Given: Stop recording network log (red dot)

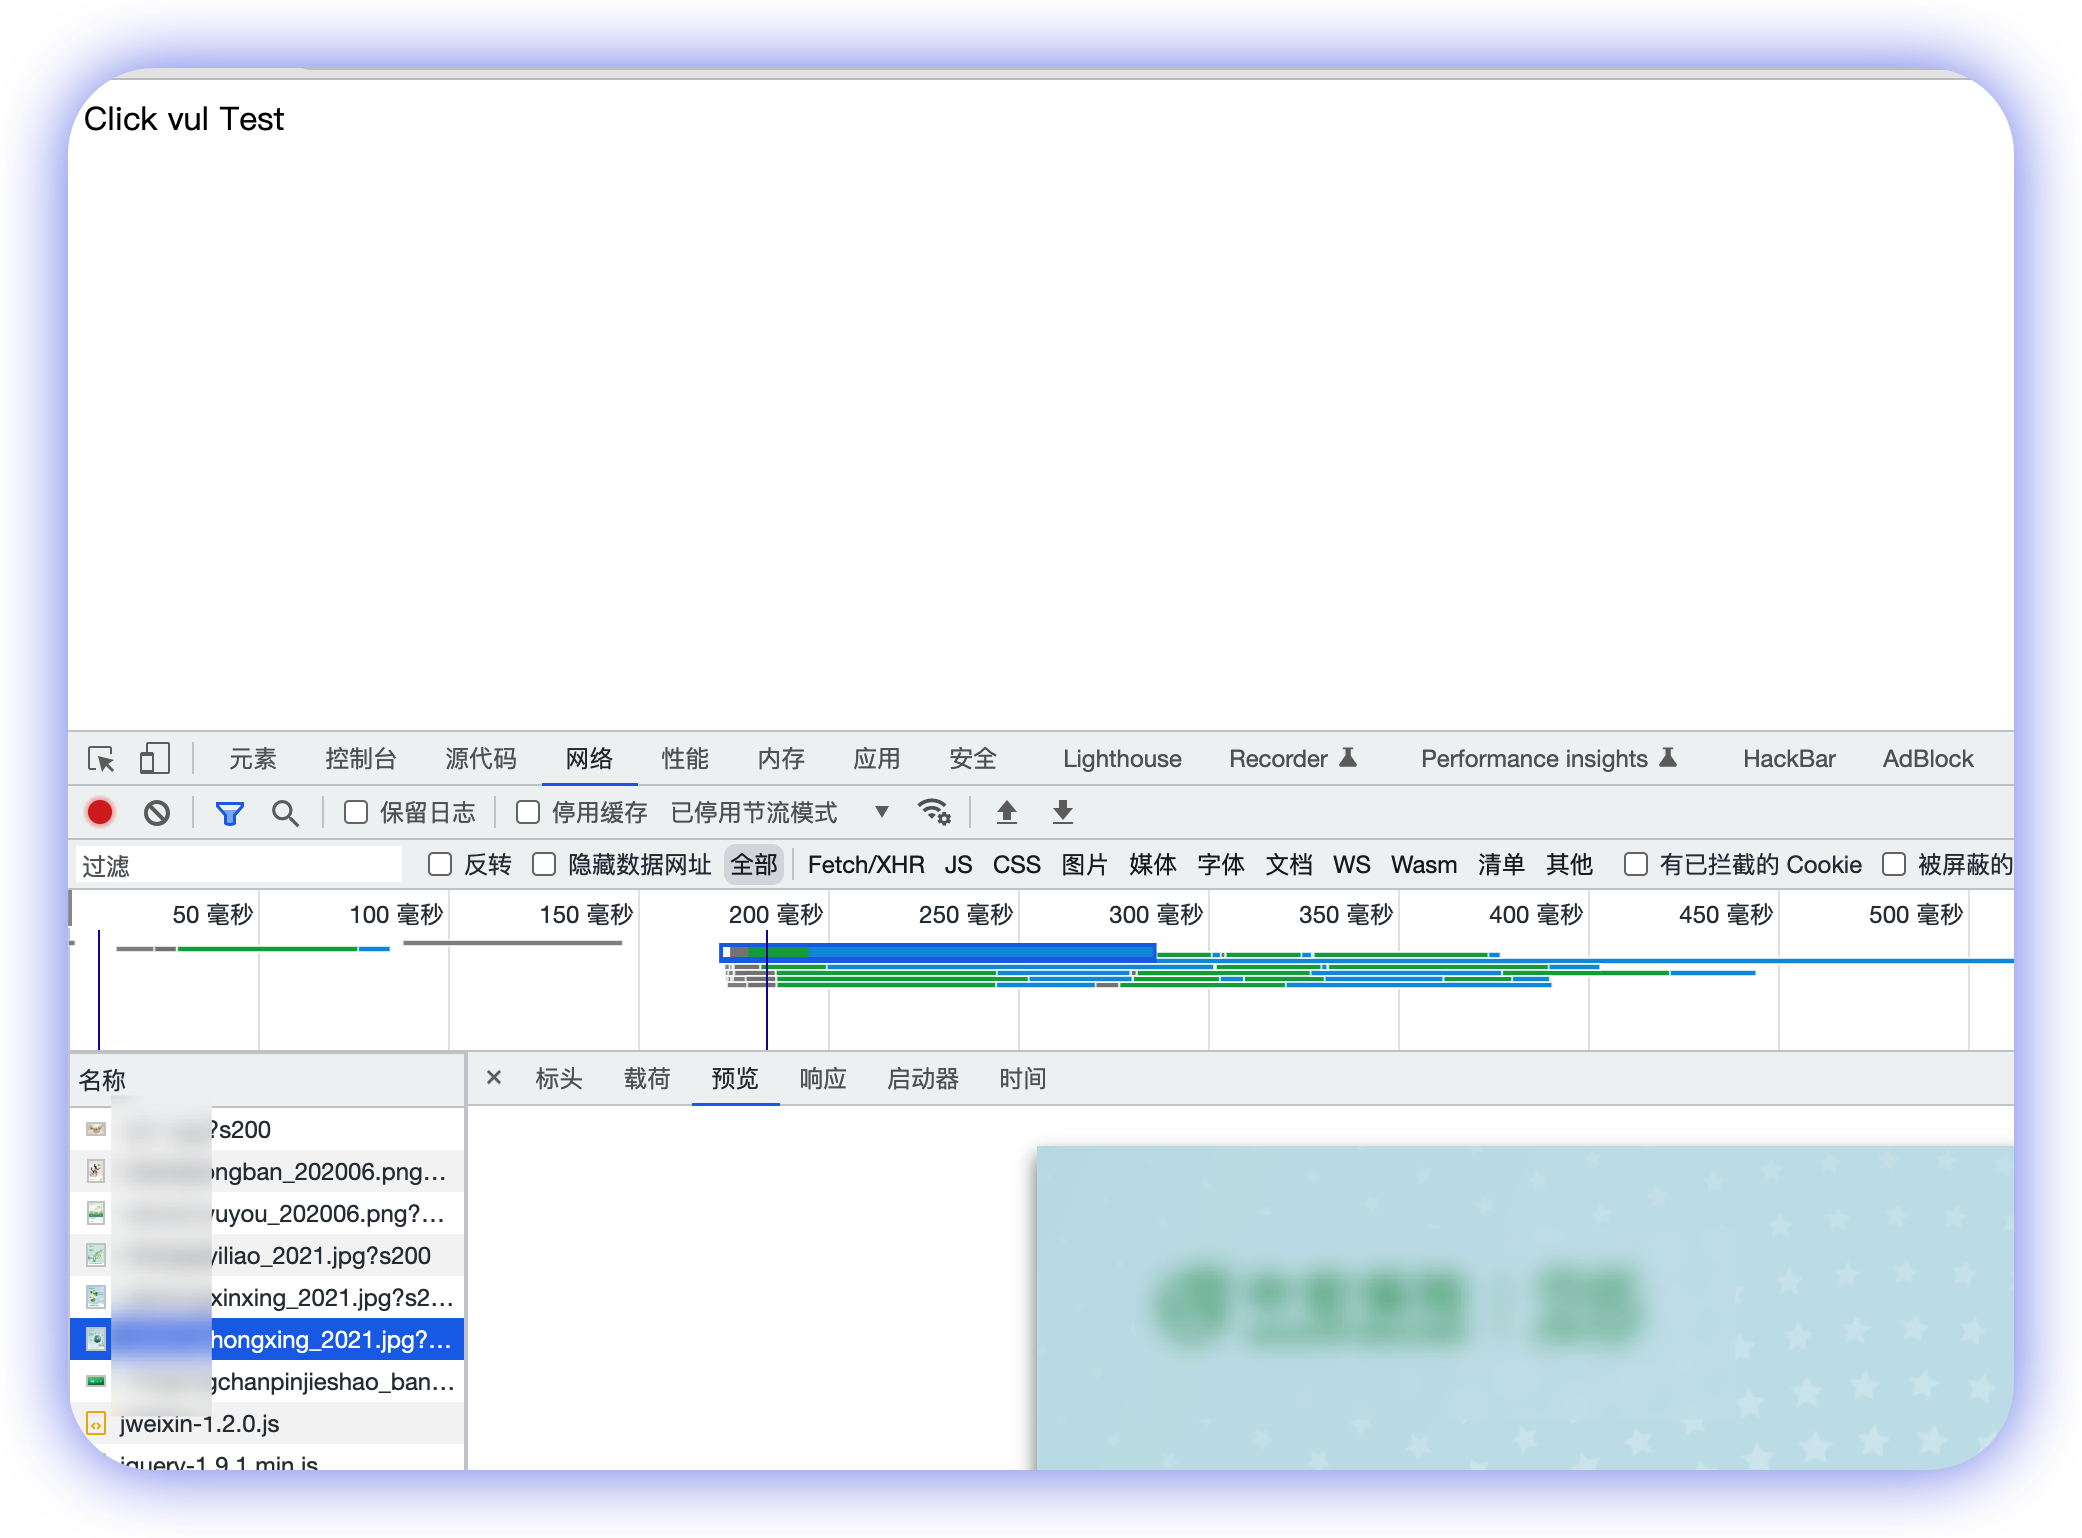Looking at the screenshot, I should (x=100, y=812).
